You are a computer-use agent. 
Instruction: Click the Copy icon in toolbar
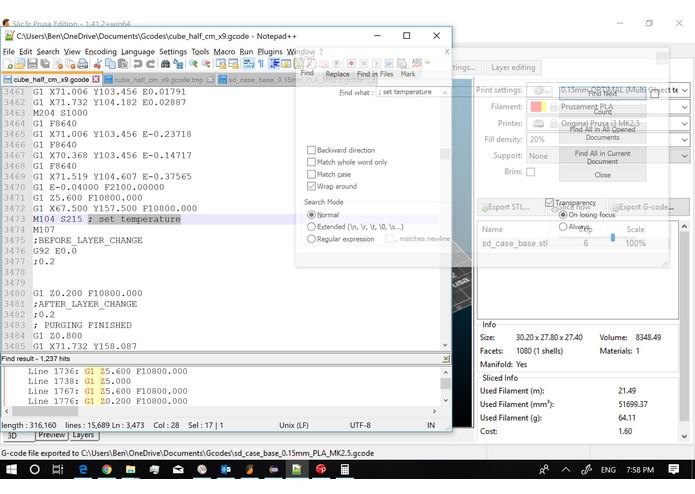click(x=110, y=63)
